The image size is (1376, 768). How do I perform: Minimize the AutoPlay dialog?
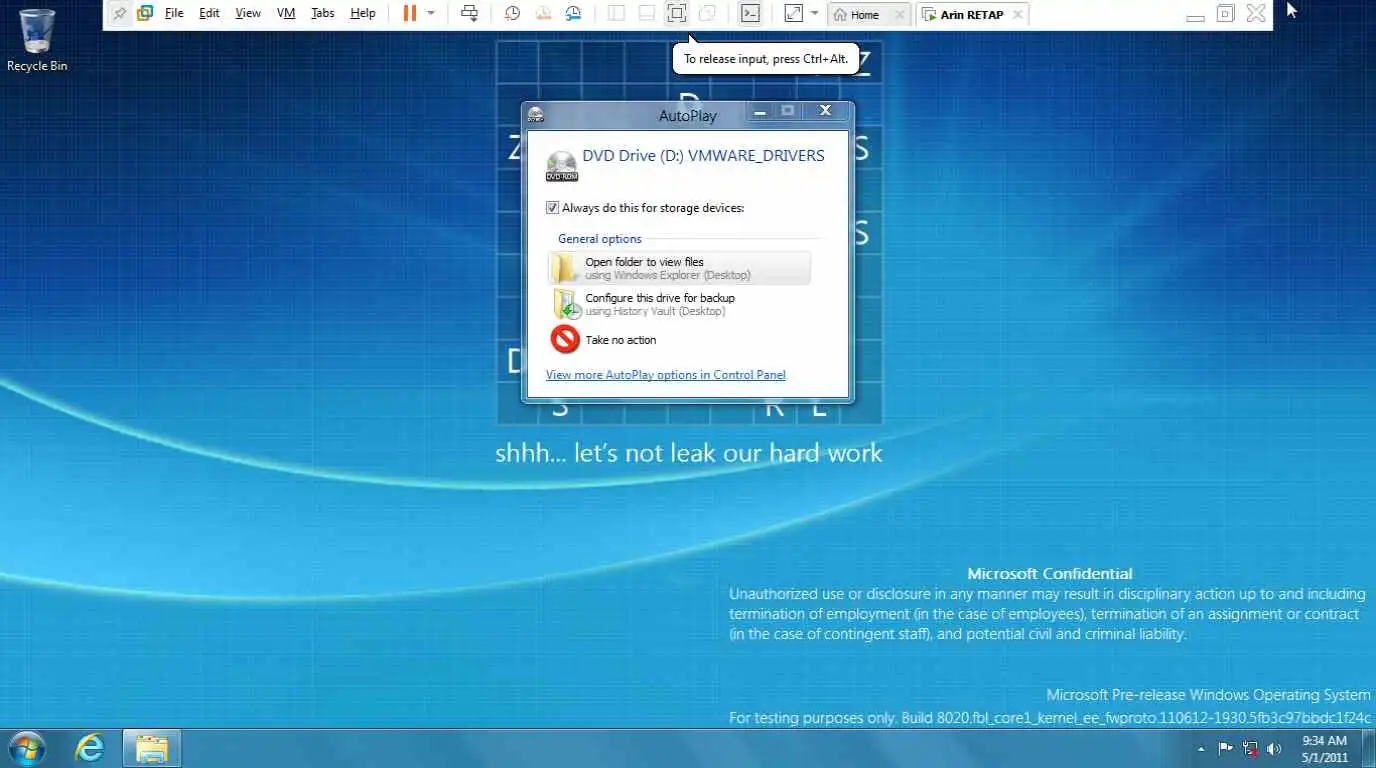(x=760, y=111)
